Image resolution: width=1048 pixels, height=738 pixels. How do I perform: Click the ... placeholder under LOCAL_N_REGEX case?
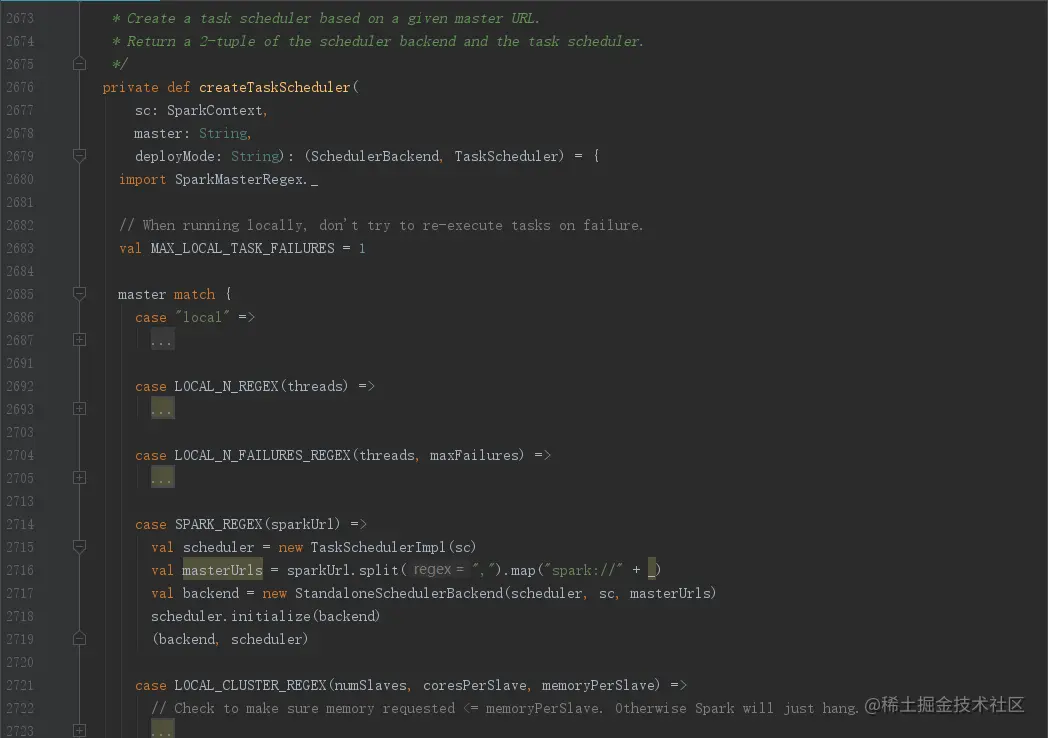161,408
